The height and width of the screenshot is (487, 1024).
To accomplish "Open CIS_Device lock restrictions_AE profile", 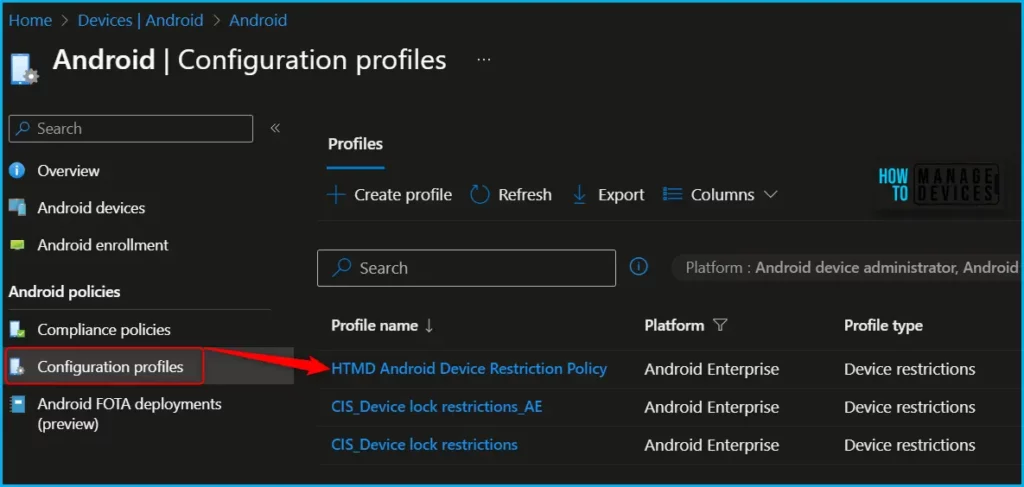I will click(x=436, y=407).
